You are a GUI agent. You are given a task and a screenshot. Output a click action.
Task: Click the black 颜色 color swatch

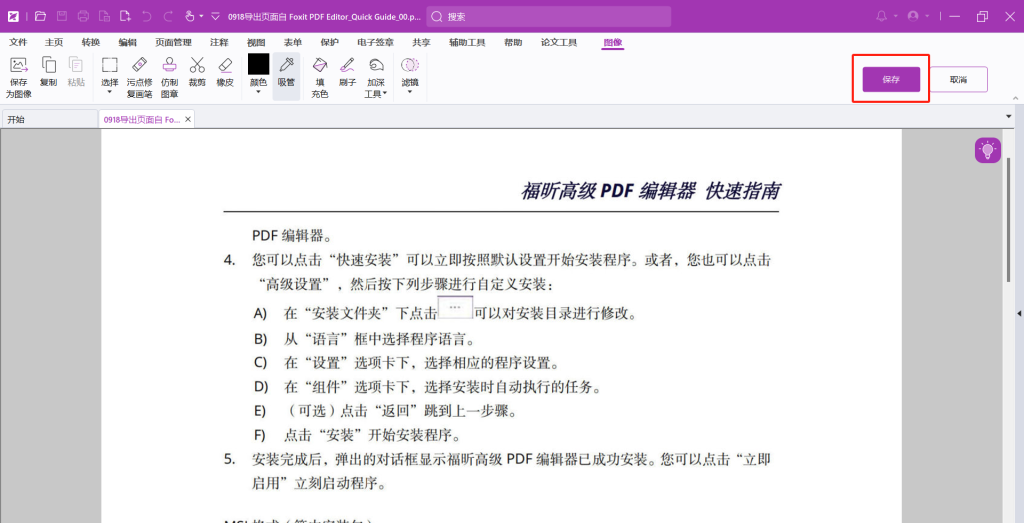pos(259,64)
